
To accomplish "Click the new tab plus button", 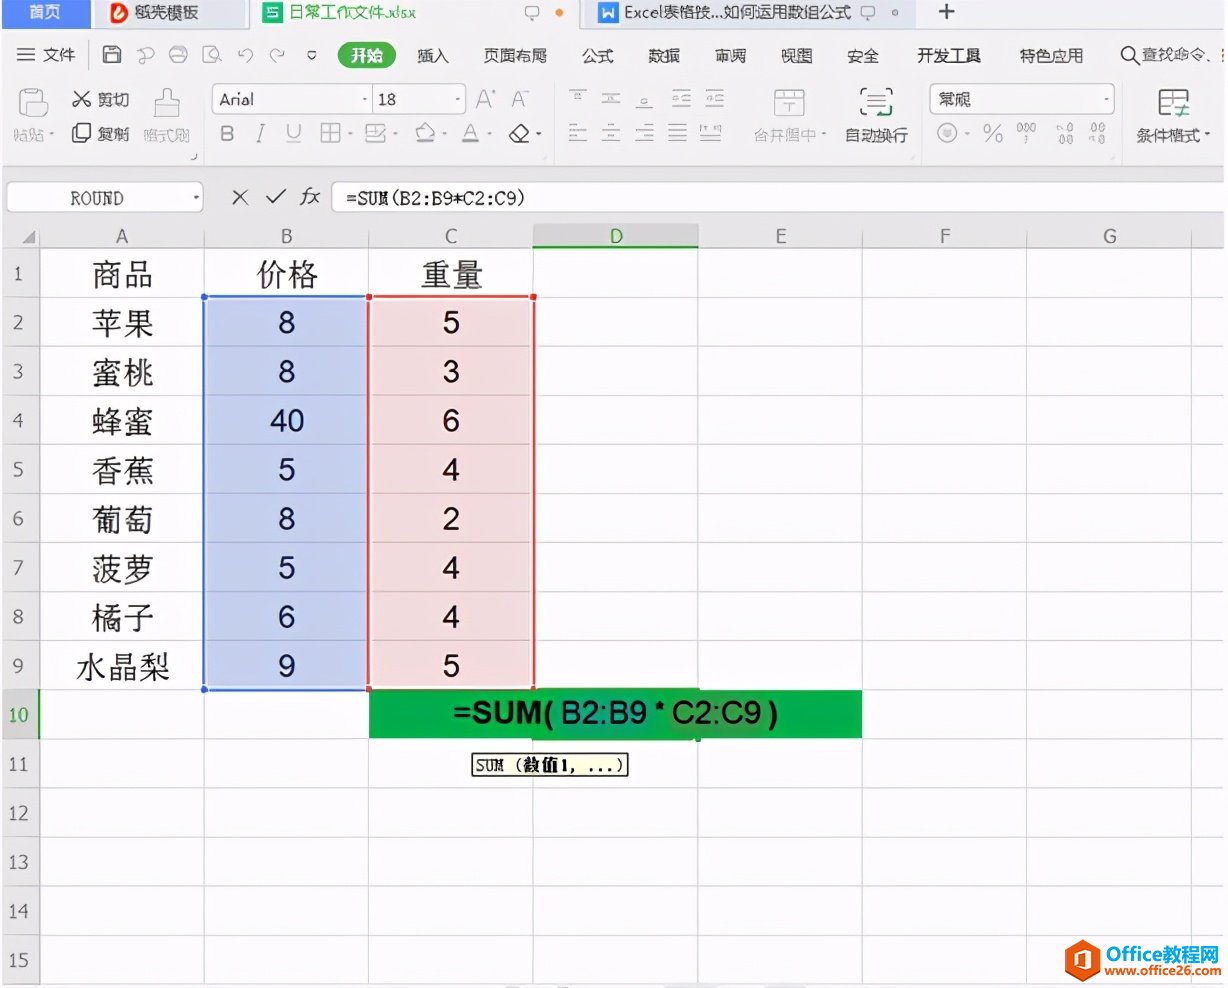I will click(x=946, y=12).
